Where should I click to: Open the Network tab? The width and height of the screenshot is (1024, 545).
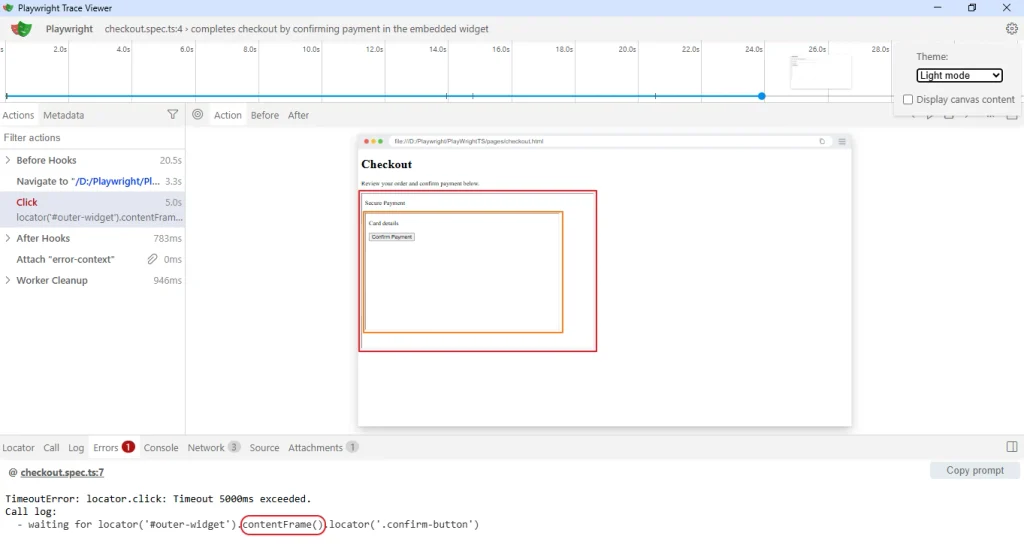coord(213,448)
